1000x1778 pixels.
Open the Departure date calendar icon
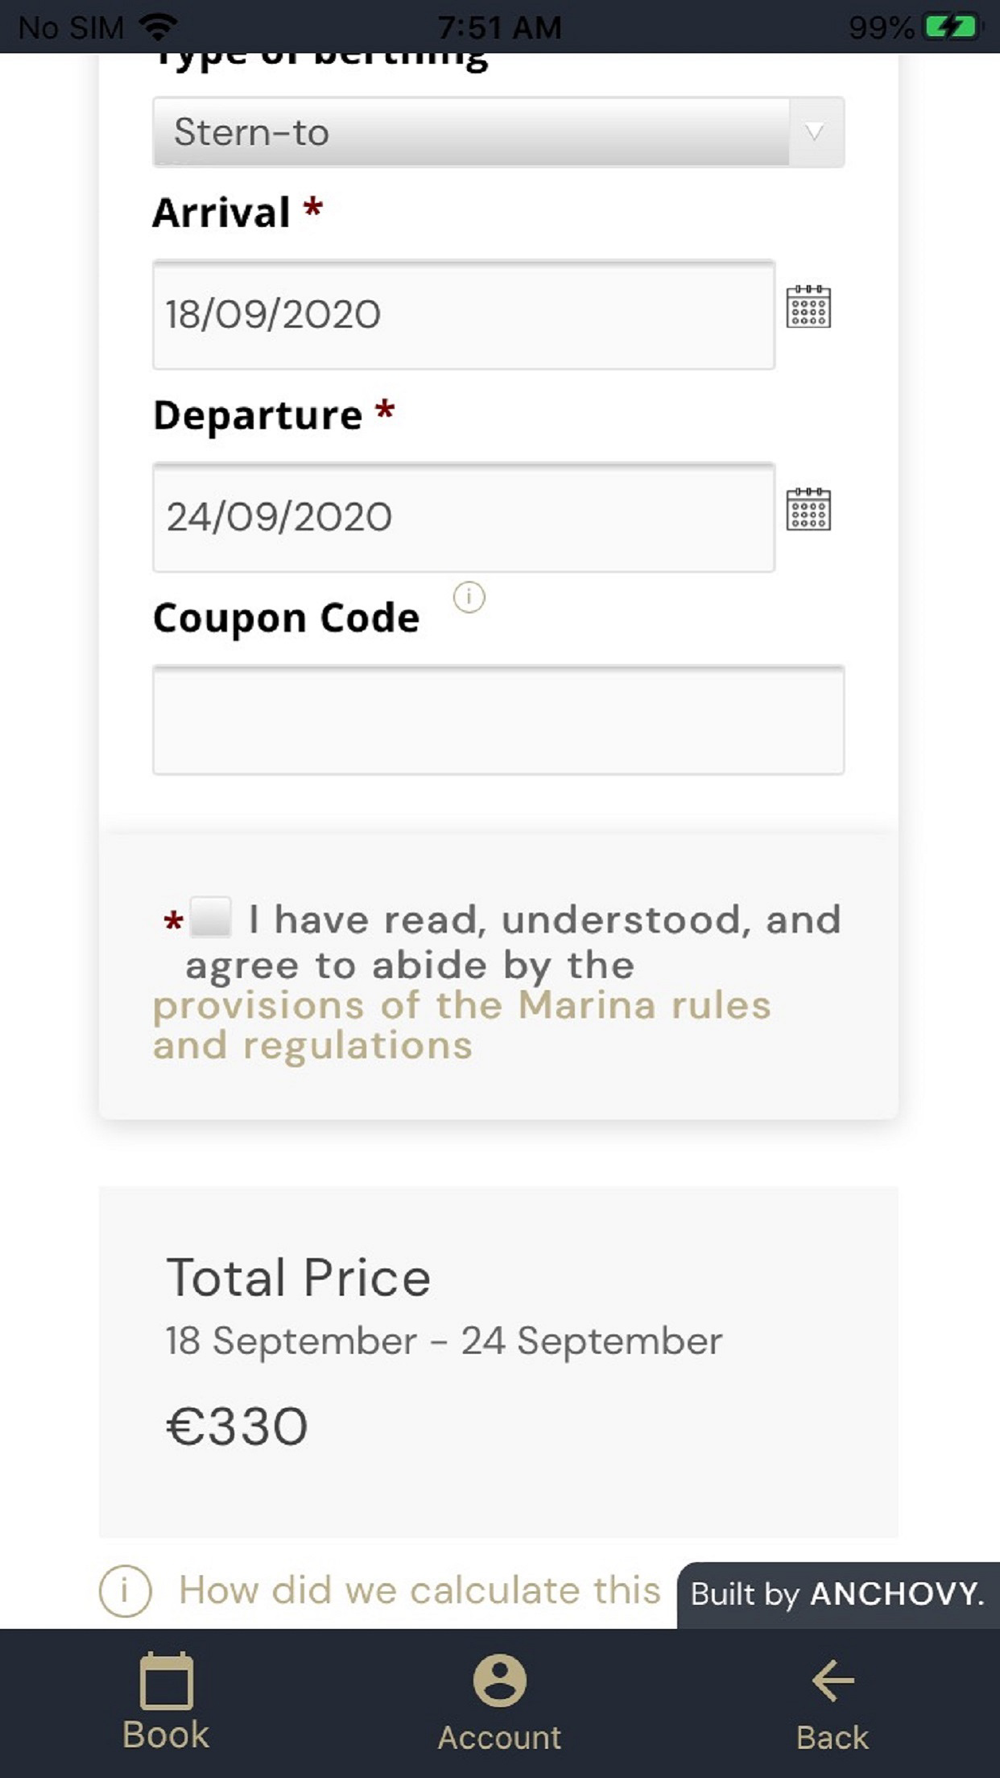click(x=808, y=509)
